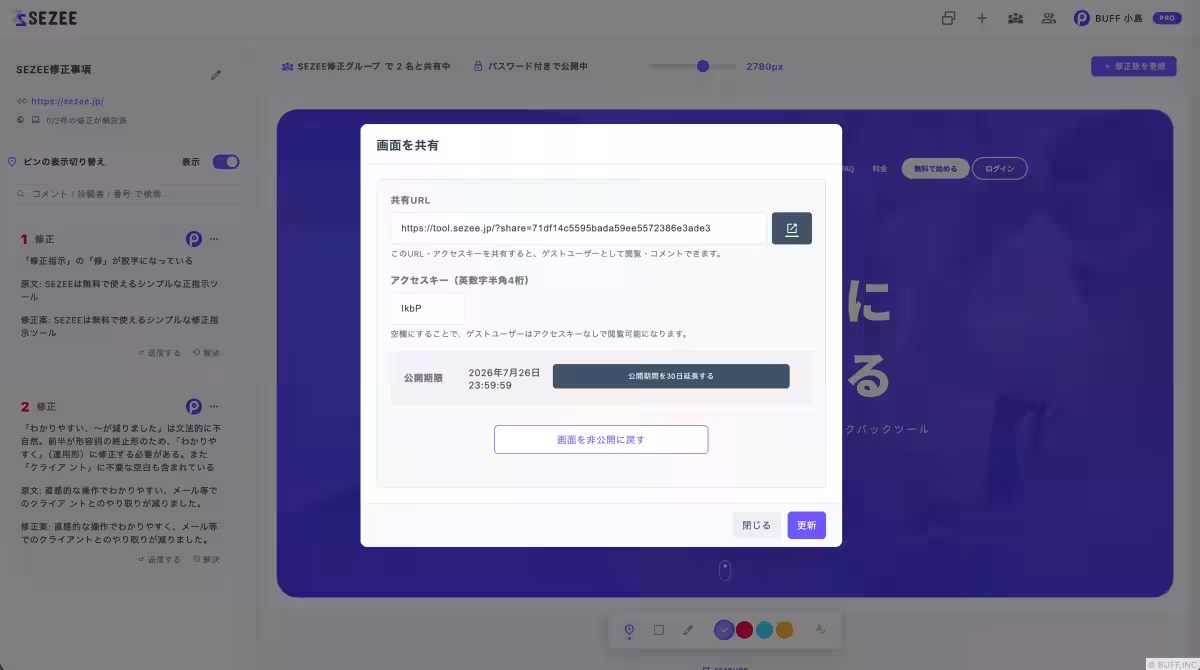Mark comment 2 as 解決

coord(206,559)
